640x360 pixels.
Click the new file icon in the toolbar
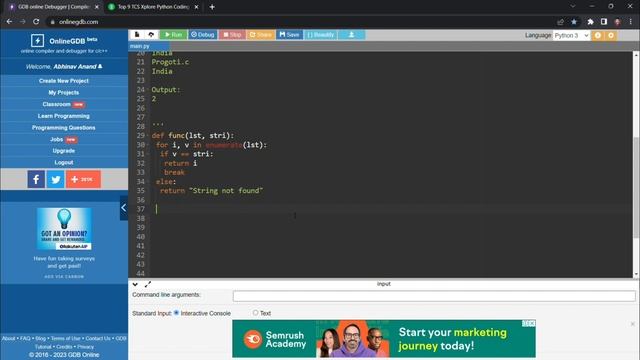coord(137,35)
